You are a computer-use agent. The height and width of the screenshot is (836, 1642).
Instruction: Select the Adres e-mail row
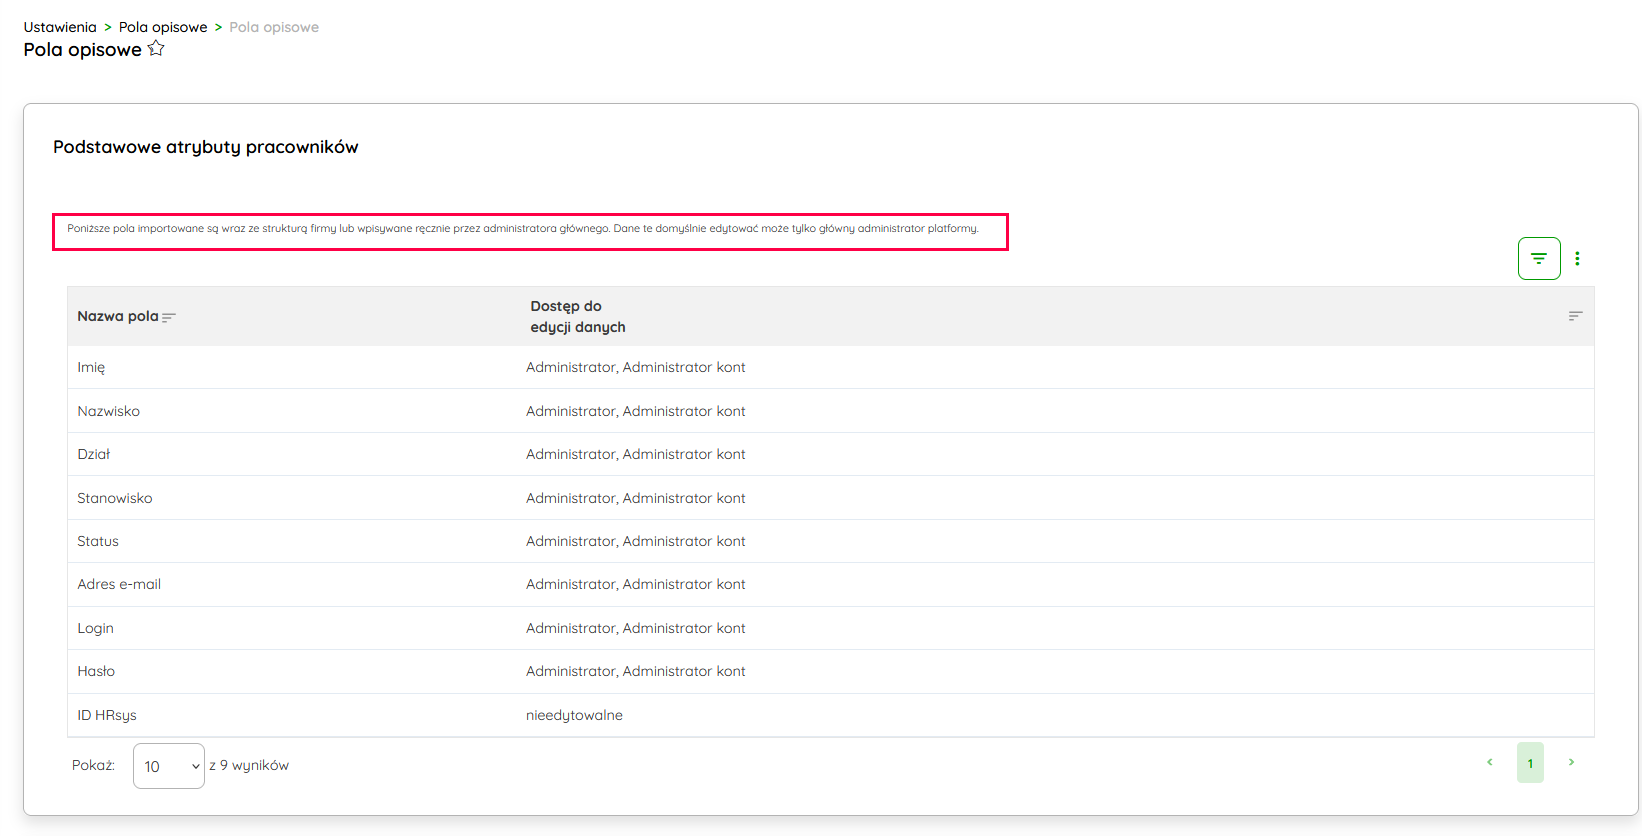[119, 584]
